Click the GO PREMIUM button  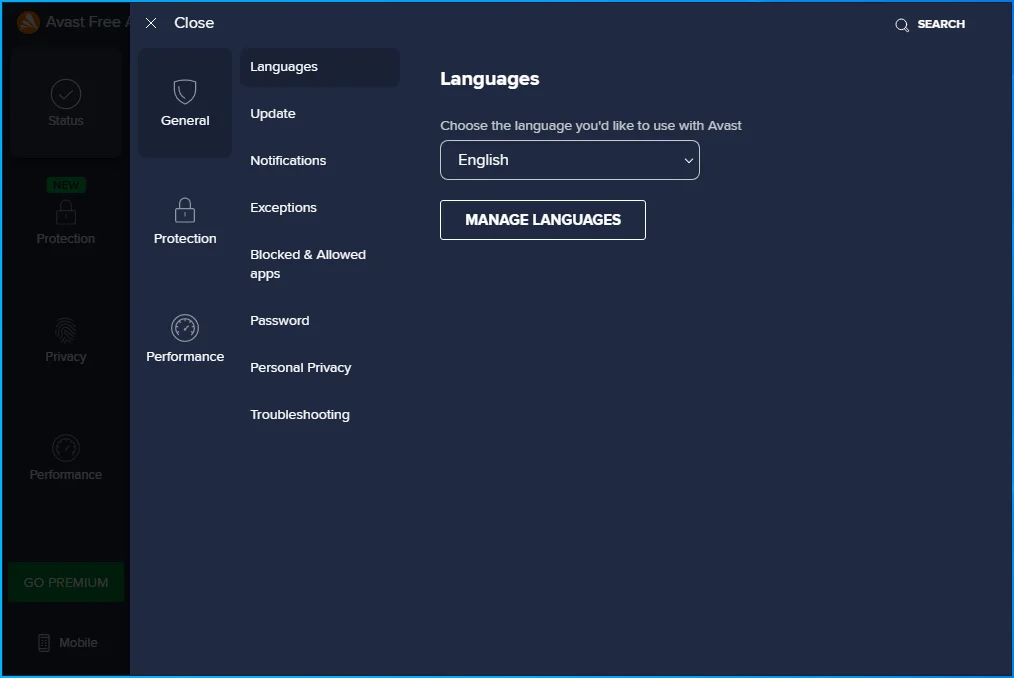tap(66, 582)
